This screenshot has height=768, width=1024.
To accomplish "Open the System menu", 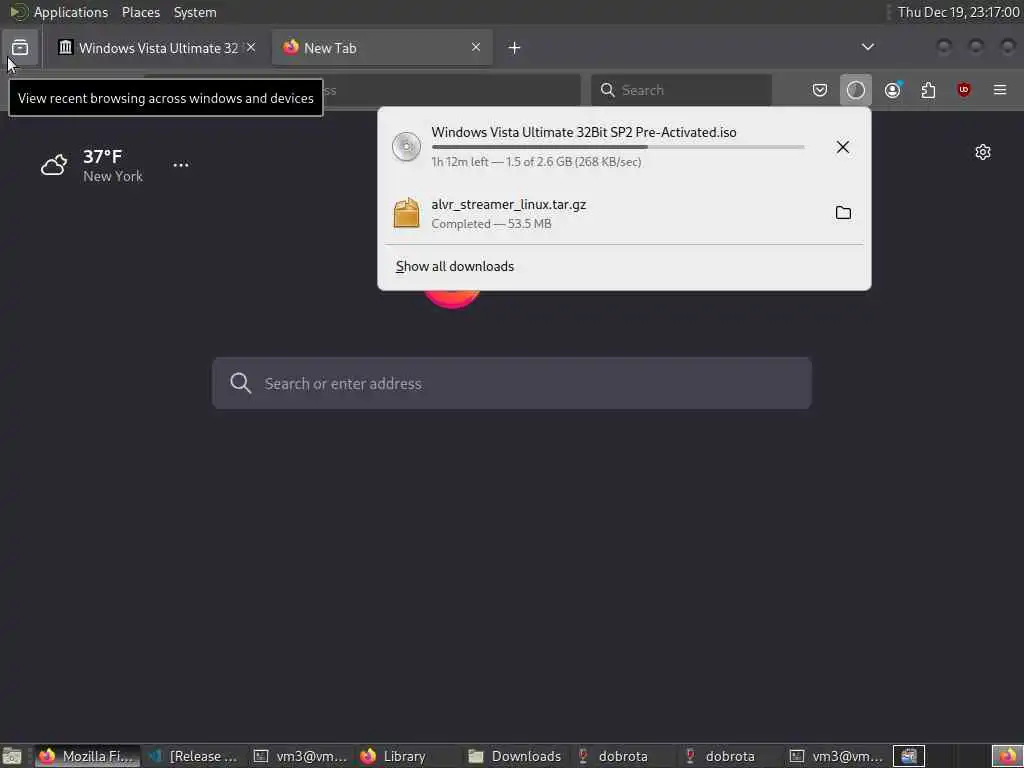I will click(195, 12).
